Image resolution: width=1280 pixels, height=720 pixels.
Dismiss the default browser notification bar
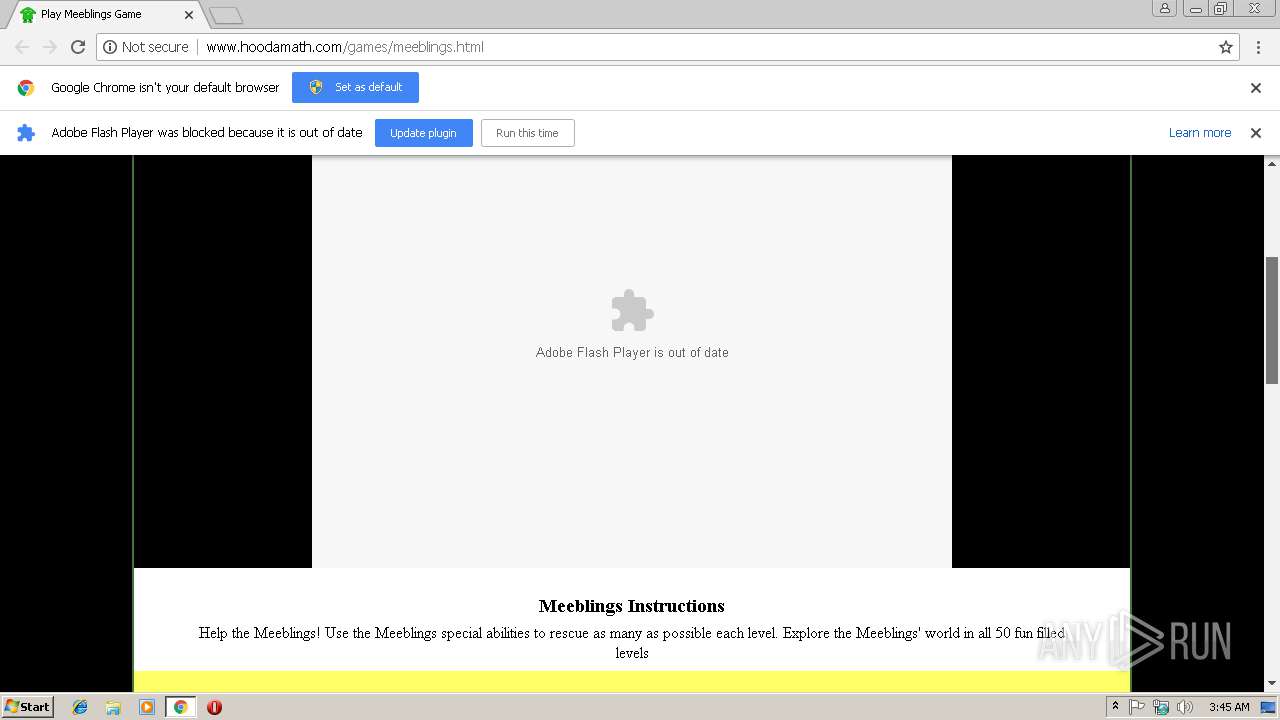point(1256,88)
